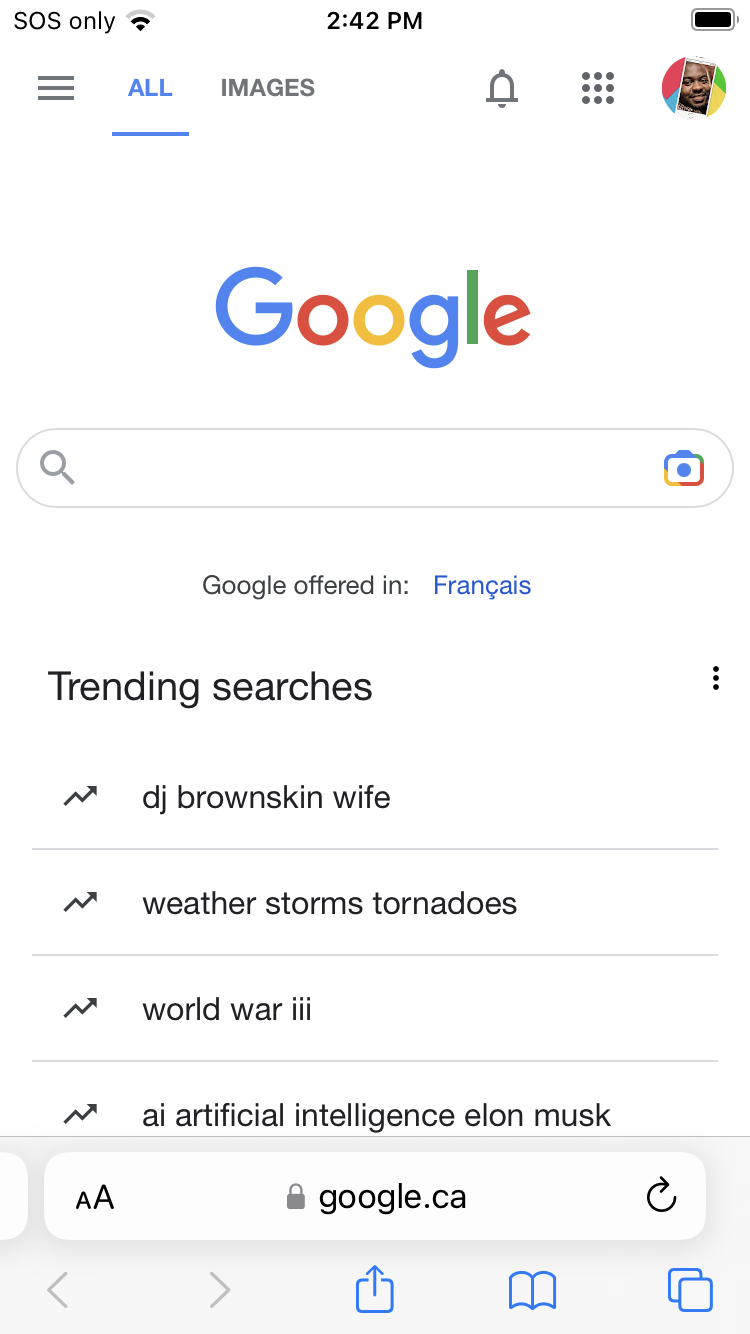750x1334 pixels.
Task: Open the Safari share sheet
Action: click(375, 1290)
